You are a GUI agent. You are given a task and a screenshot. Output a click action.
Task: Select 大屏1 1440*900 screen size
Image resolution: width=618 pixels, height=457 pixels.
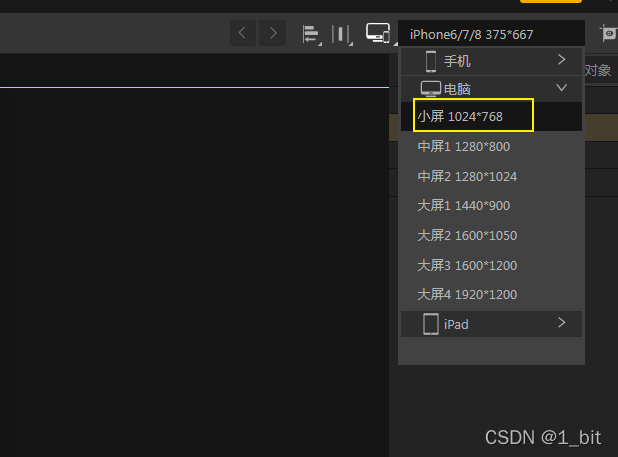[x=491, y=205]
